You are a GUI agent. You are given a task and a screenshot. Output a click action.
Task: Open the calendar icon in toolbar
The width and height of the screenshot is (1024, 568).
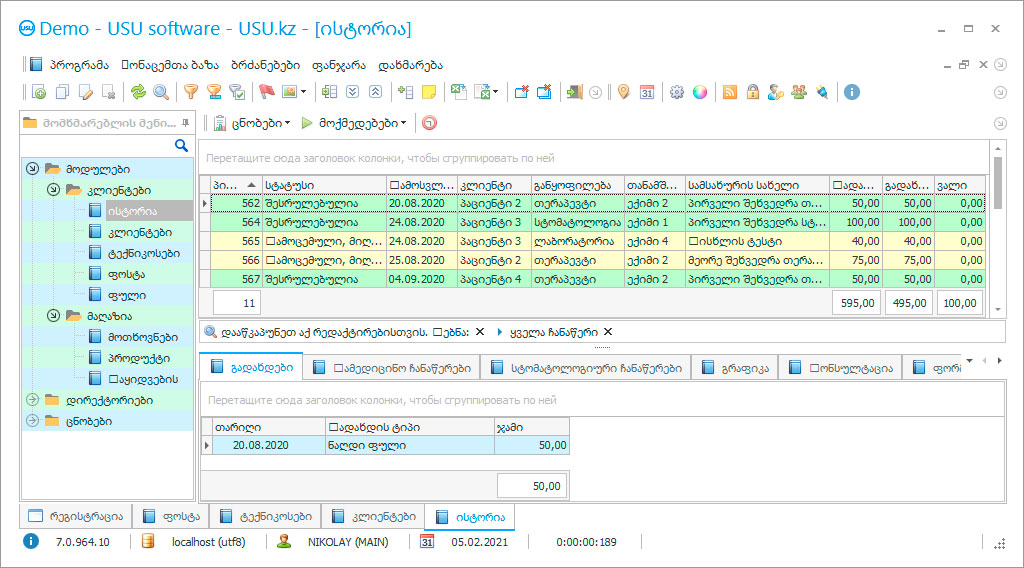coord(647,92)
